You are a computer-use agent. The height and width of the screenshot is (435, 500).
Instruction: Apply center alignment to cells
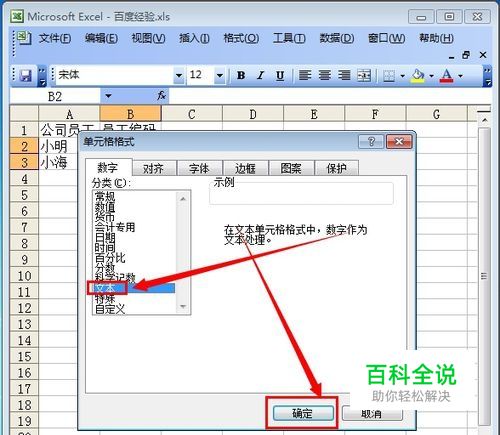324,76
